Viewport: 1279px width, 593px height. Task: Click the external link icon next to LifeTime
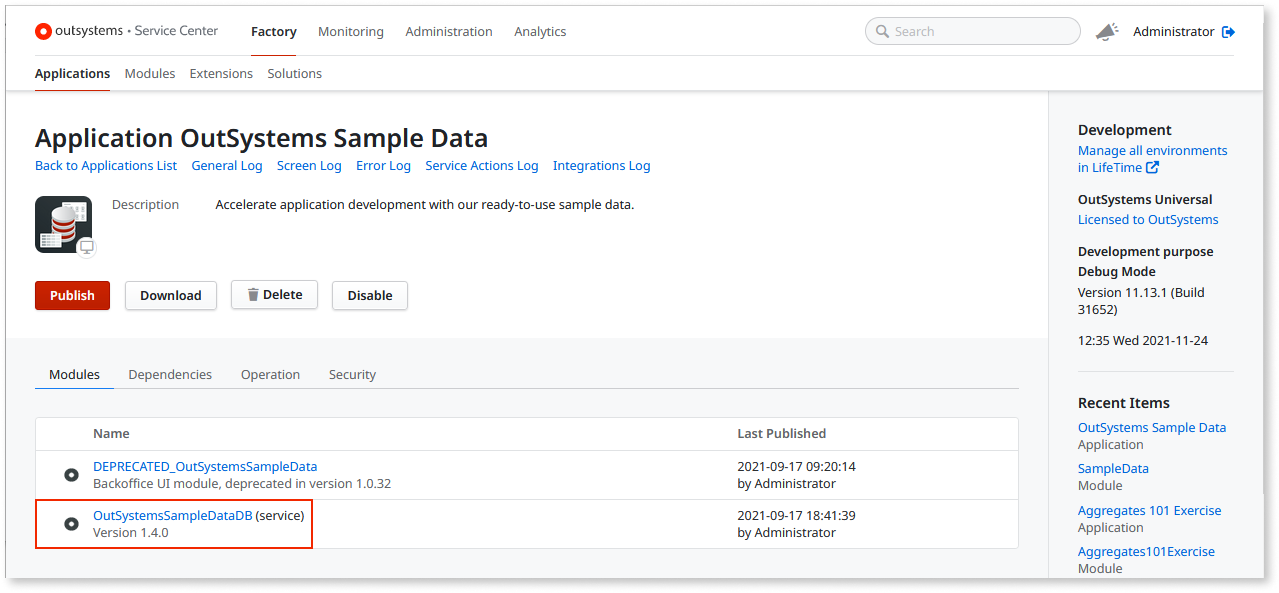click(x=1154, y=167)
